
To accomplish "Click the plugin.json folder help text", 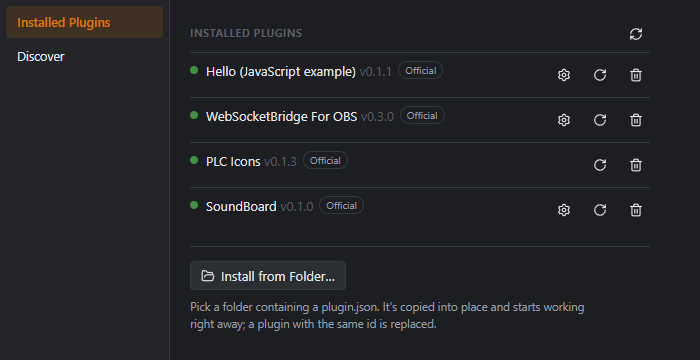I will click(387, 316).
